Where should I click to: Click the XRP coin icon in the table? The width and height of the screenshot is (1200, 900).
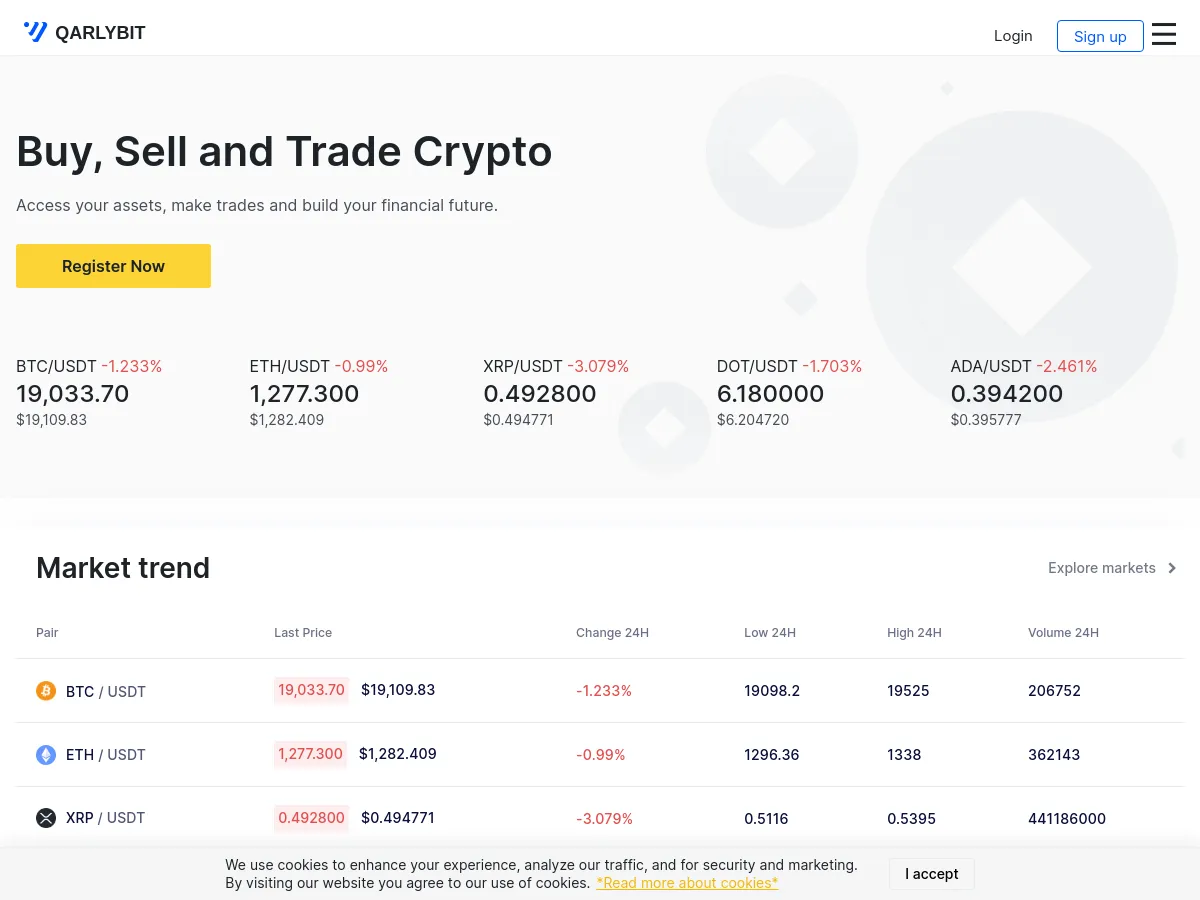tap(46, 818)
